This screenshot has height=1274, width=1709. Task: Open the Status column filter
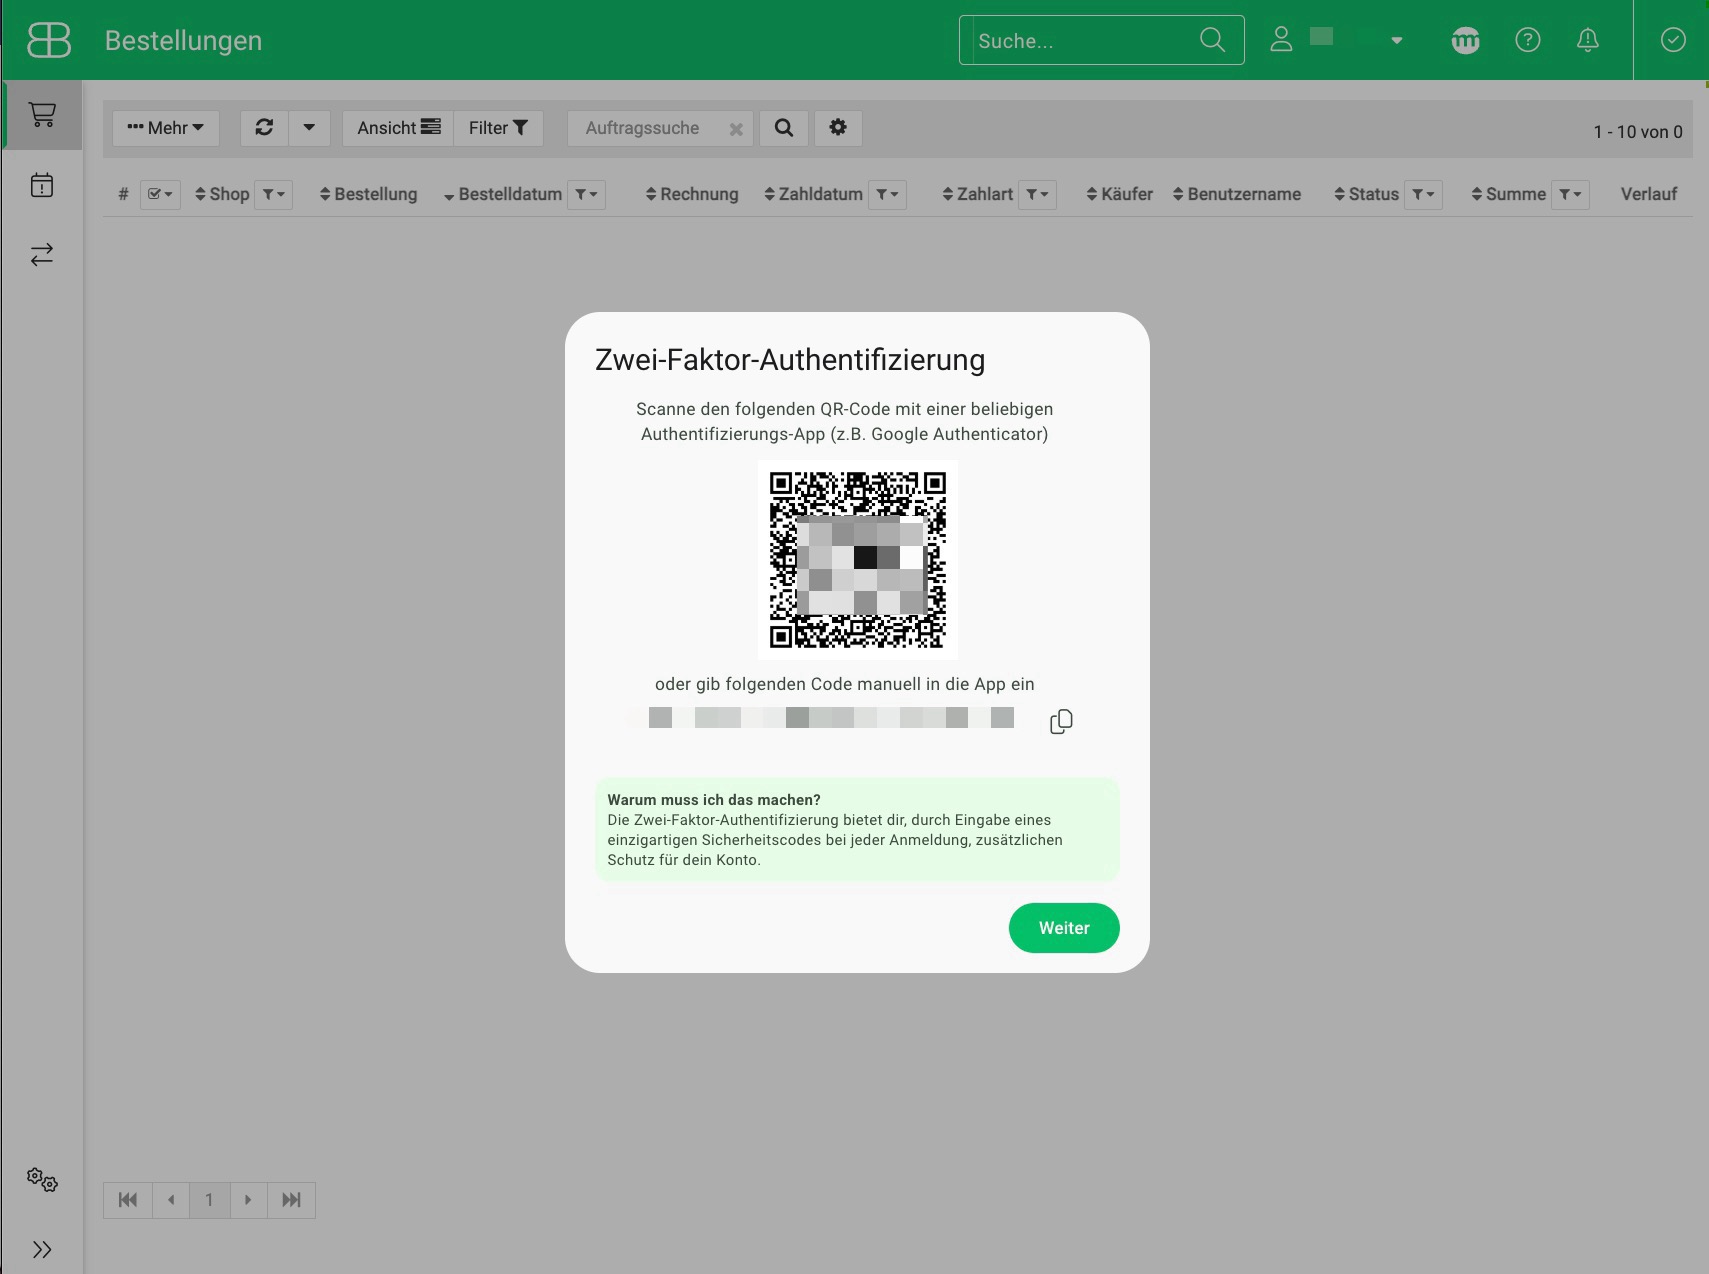1423,194
